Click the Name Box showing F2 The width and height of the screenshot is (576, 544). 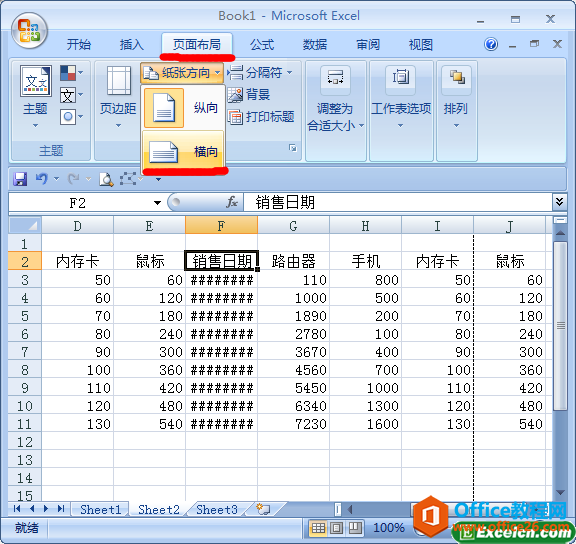point(78,203)
